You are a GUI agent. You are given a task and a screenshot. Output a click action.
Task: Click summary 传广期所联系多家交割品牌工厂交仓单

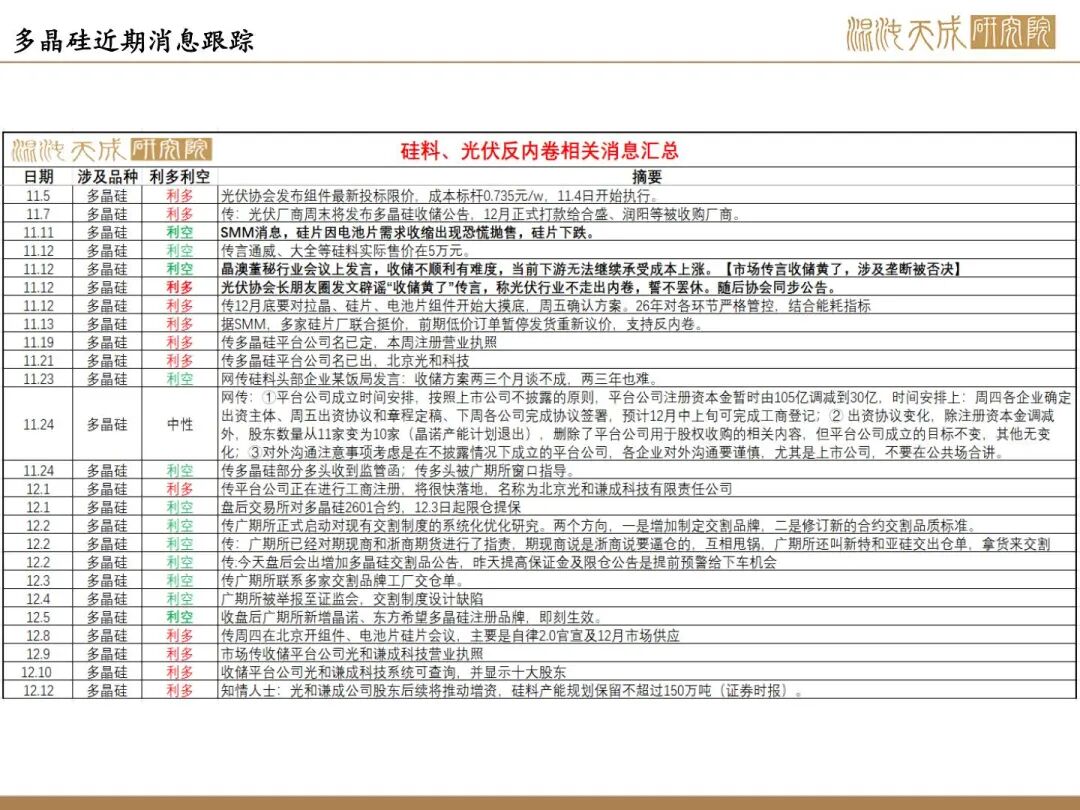344,581
